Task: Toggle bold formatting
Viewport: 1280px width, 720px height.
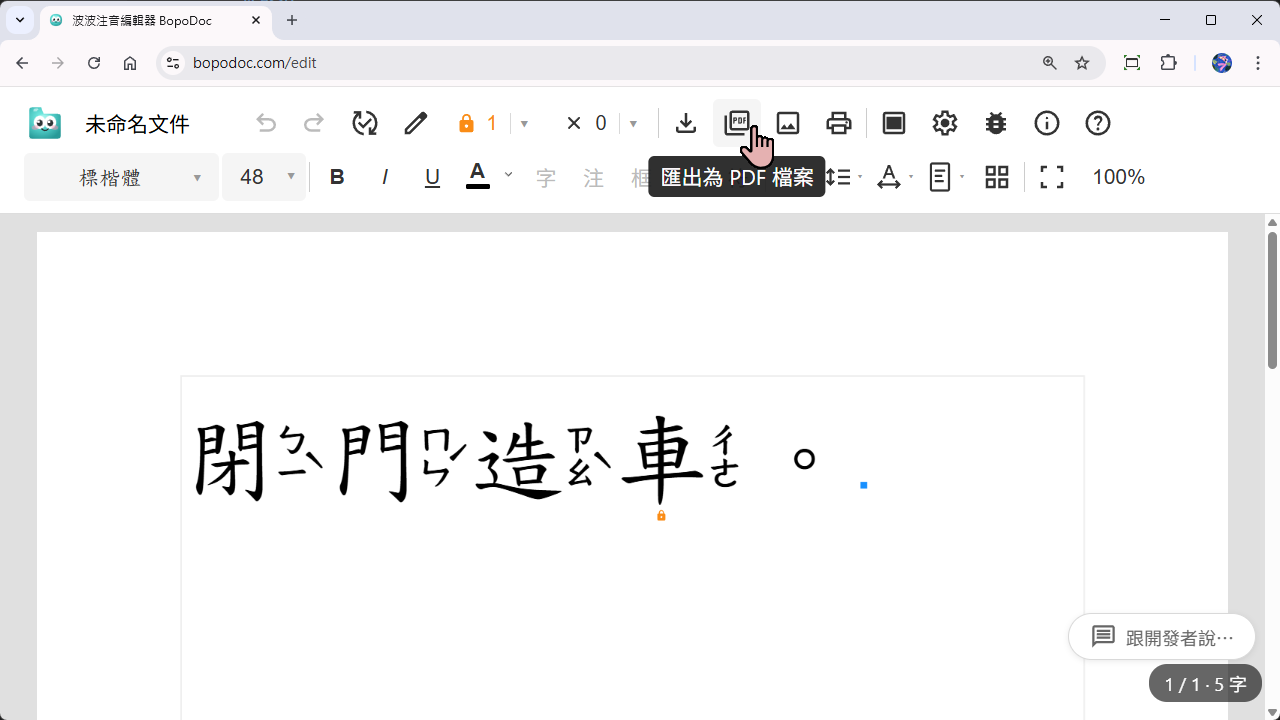Action: point(337,176)
